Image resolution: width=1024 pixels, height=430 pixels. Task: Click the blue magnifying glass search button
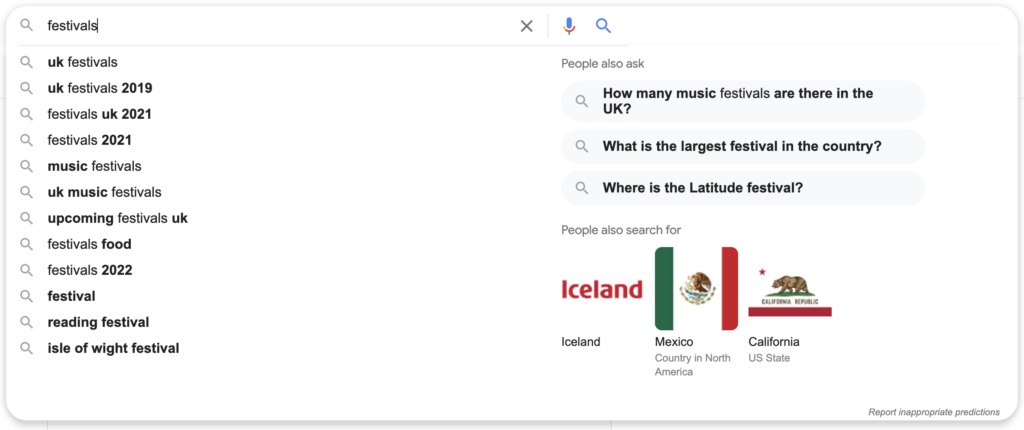[x=603, y=26]
